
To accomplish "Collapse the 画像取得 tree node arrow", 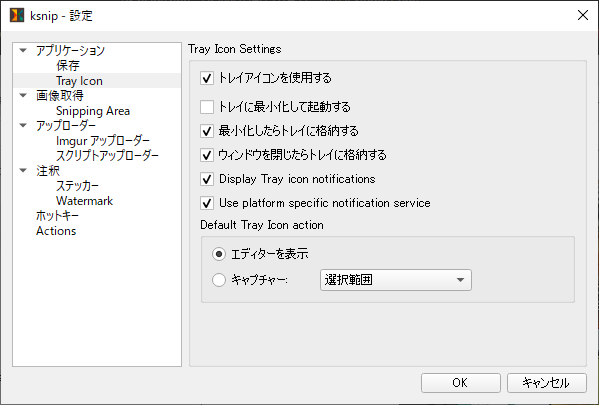I will tap(23, 95).
